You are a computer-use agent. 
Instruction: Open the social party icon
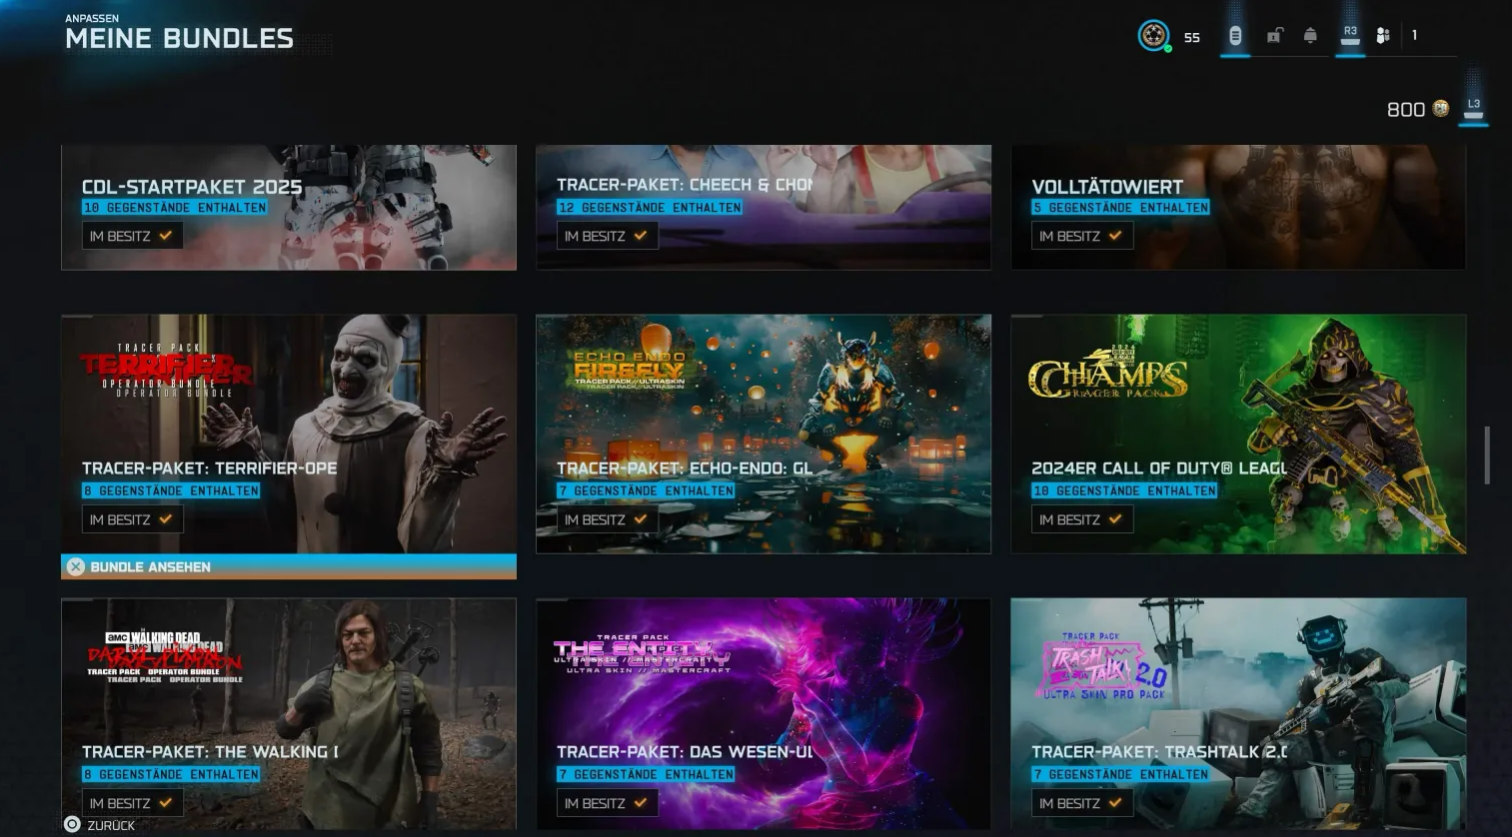pos(1383,36)
